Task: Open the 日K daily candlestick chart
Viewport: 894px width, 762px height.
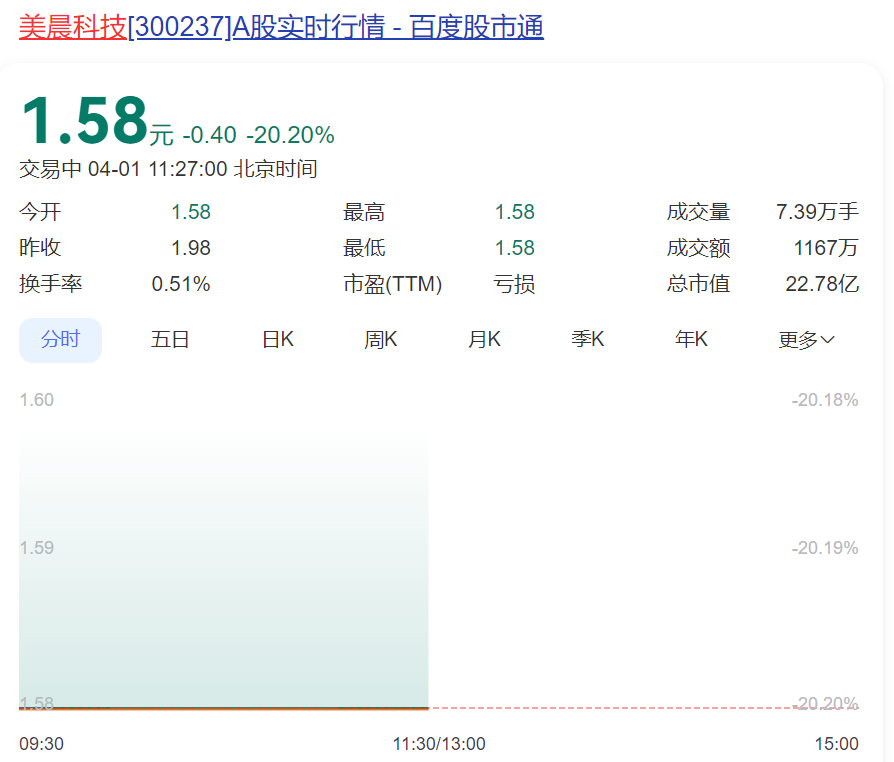Action: 277,339
